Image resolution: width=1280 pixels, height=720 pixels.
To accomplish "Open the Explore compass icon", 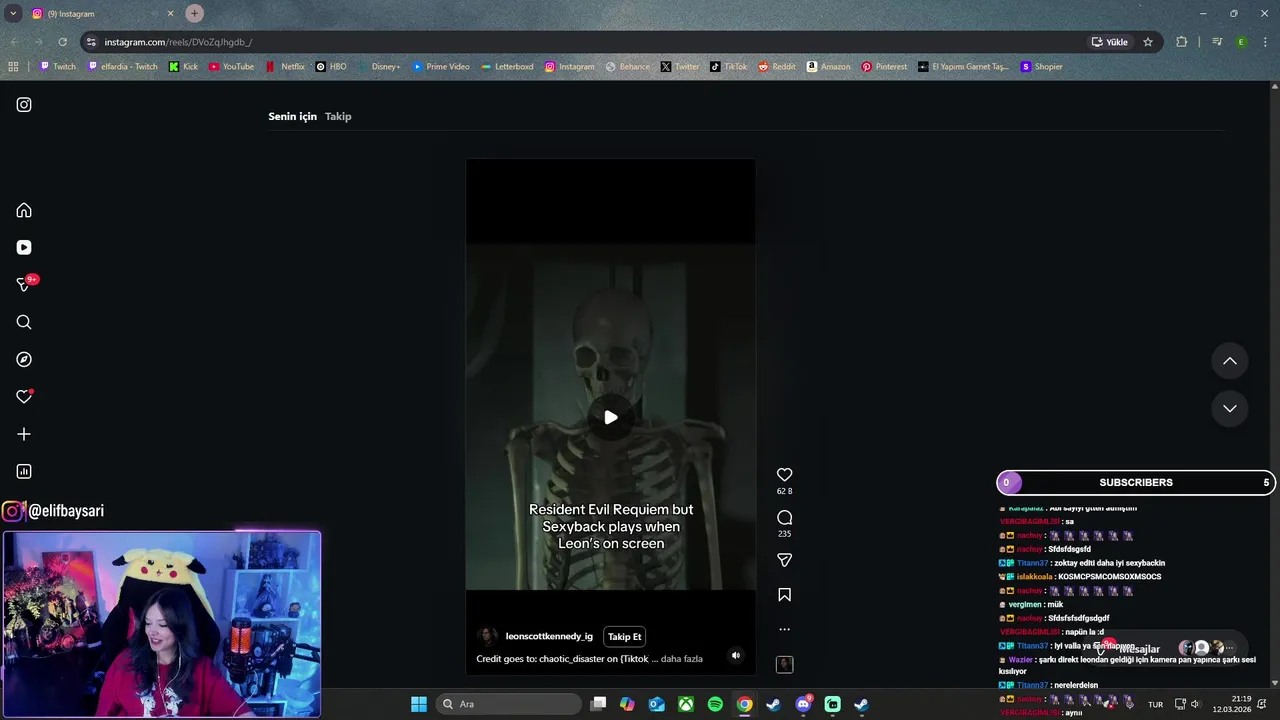I will pos(24,359).
